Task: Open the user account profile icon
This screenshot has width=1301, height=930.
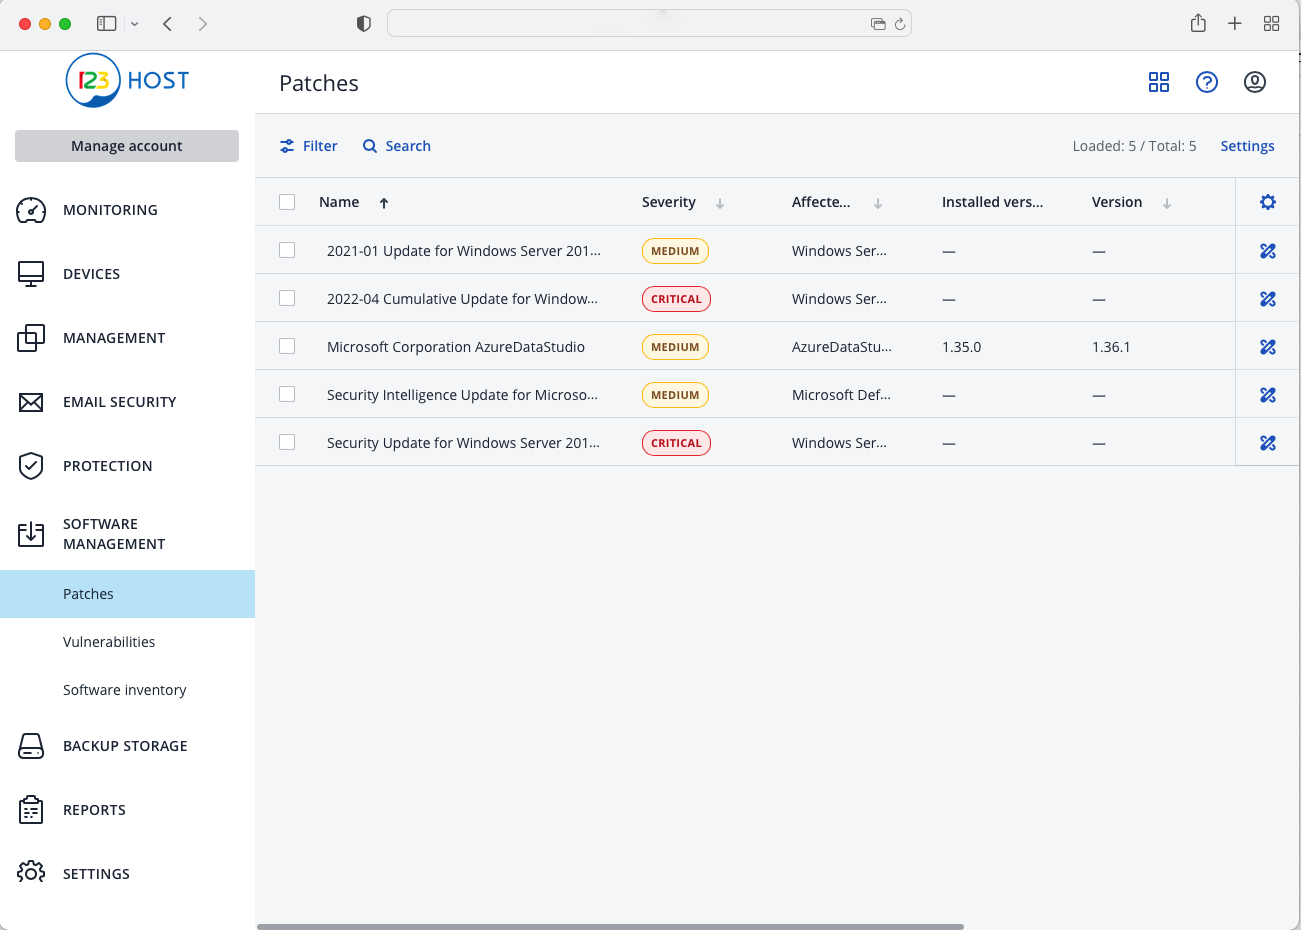Action: coord(1254,82)
